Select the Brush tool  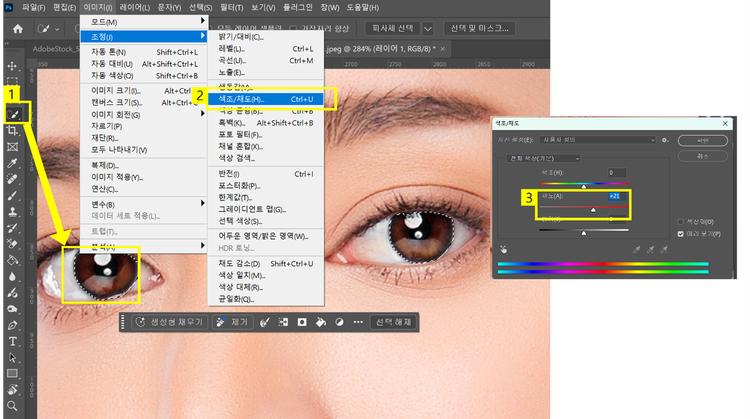(12, 196)
